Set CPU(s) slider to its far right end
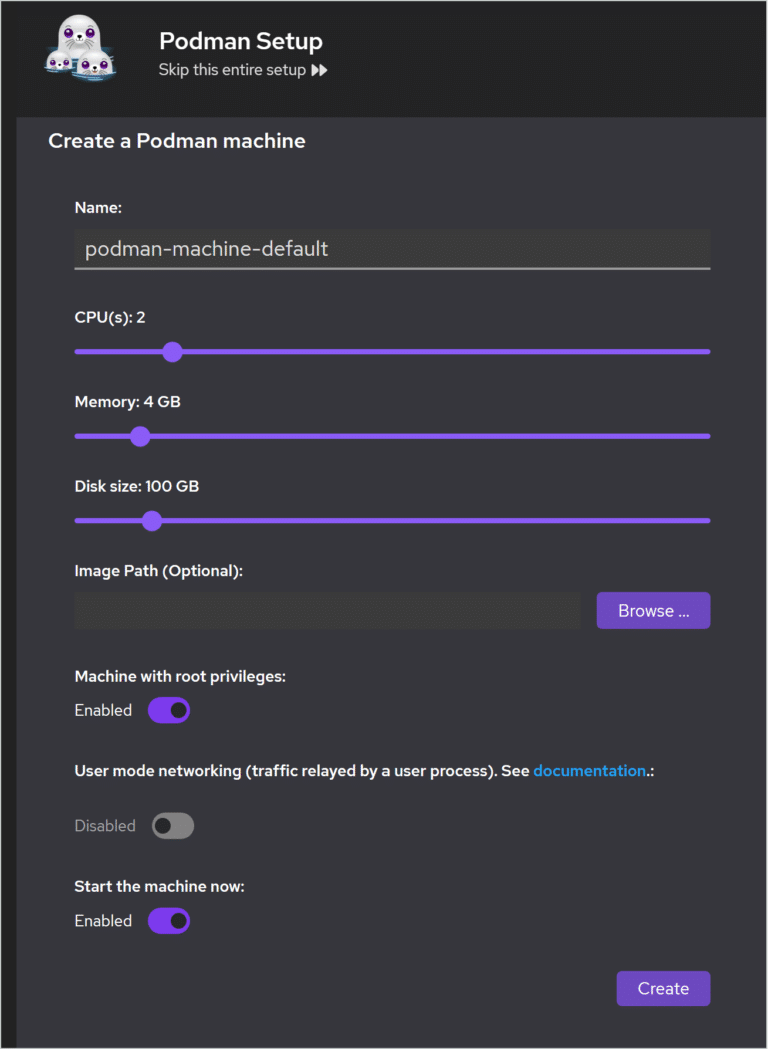The height and width of the screenshot is (1049, 768). click(707, 352)
